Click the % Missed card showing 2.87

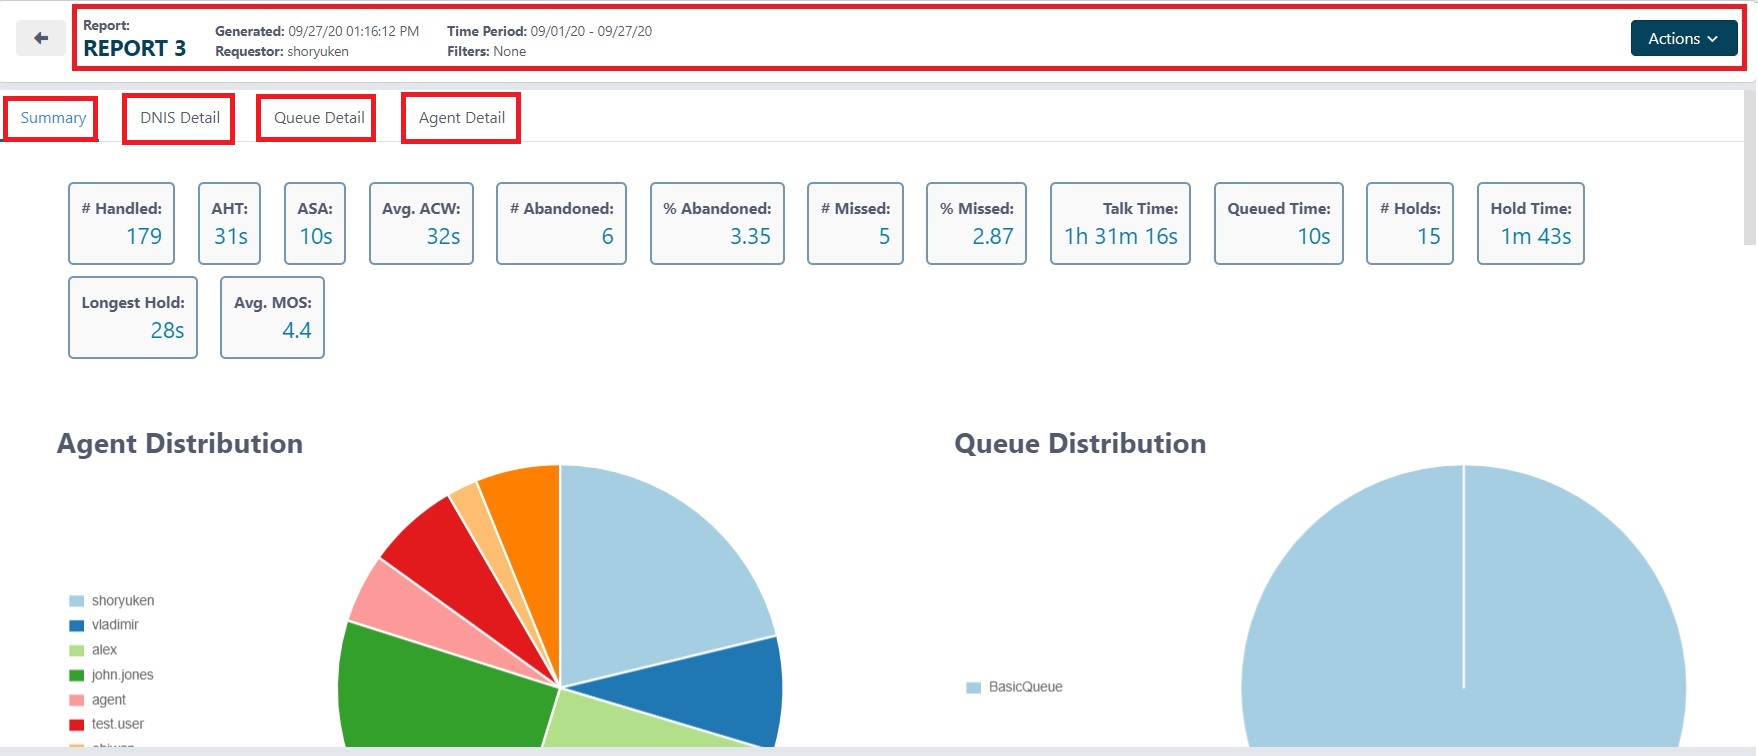(x=976, y=223)
